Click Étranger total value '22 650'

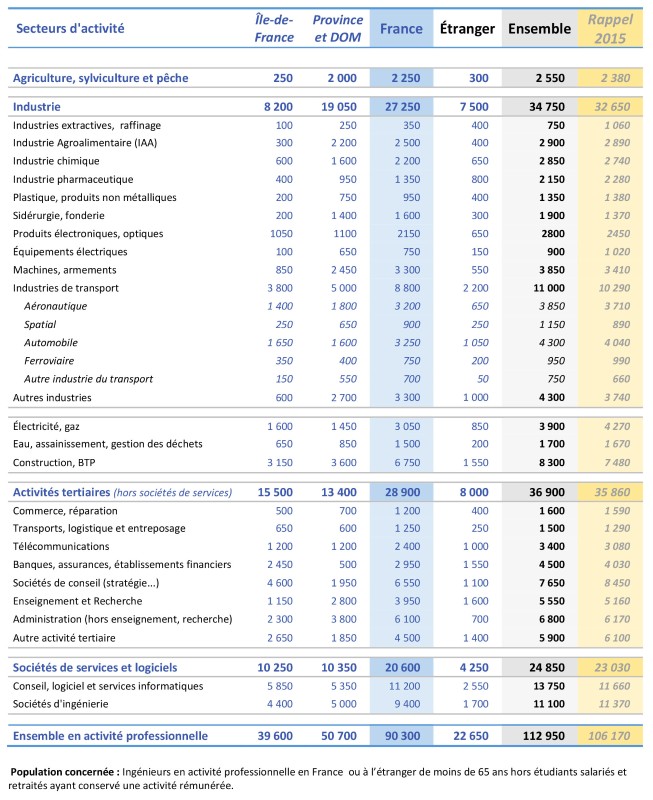coord(471,736)
